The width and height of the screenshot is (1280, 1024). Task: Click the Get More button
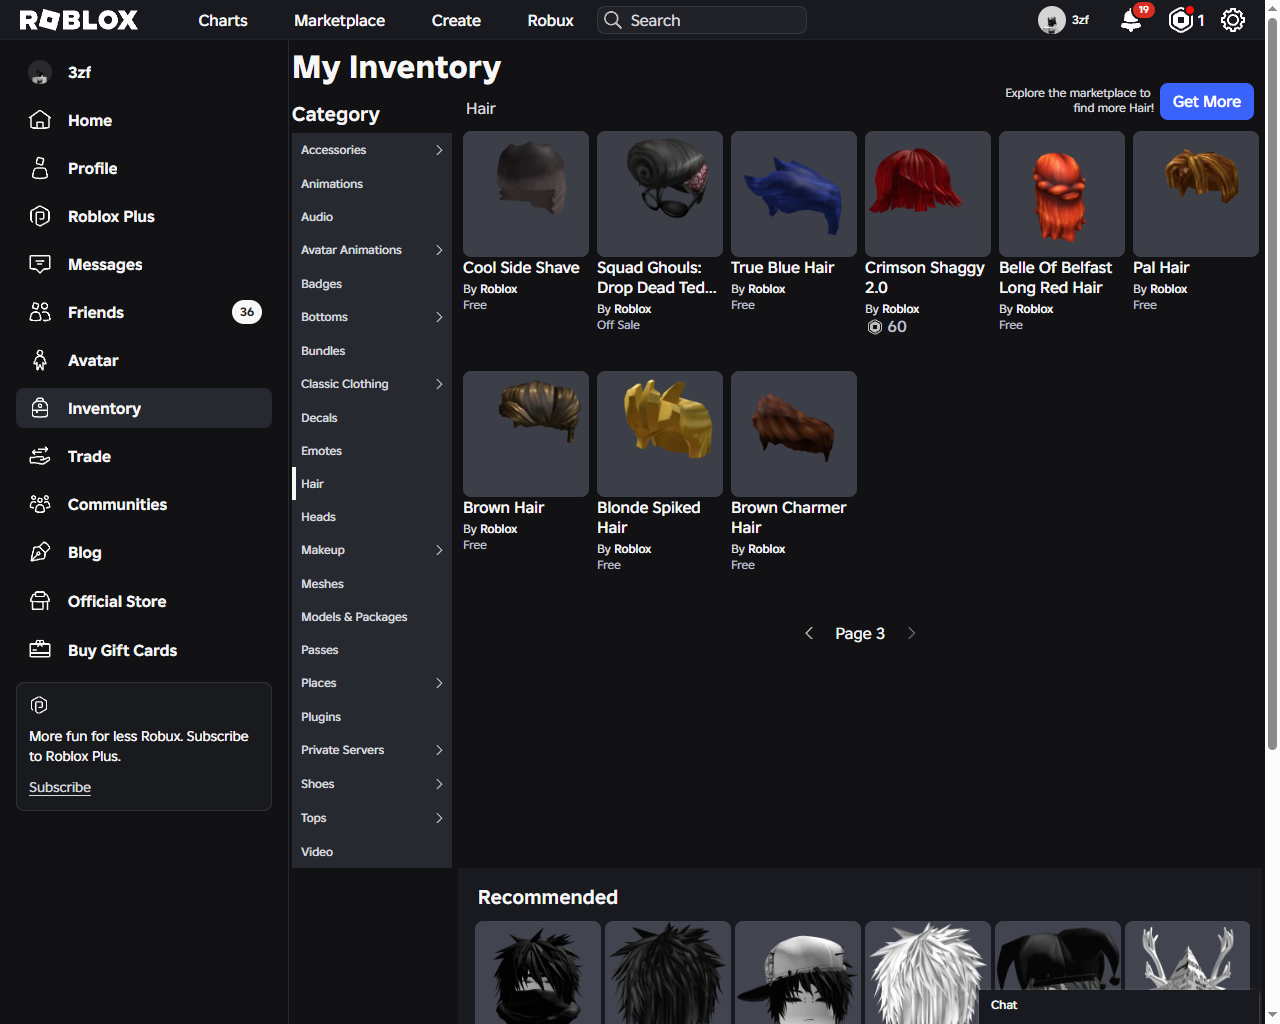click(1206, 101)
